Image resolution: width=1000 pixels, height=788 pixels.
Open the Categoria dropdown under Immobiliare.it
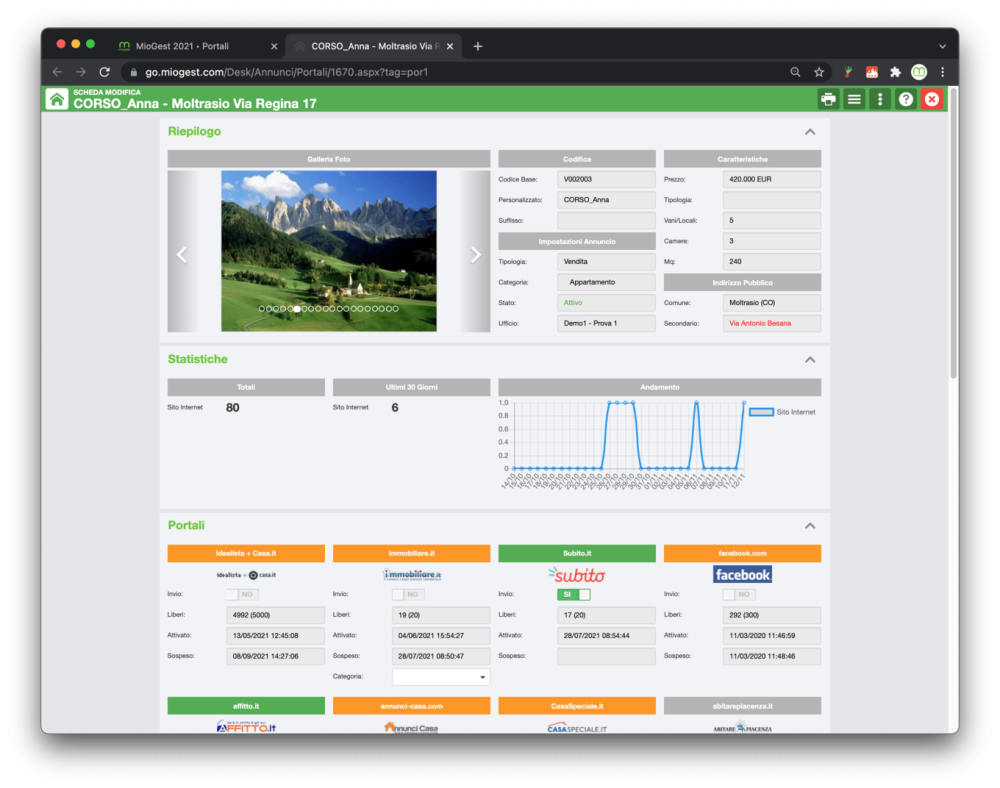click(441, 676)
